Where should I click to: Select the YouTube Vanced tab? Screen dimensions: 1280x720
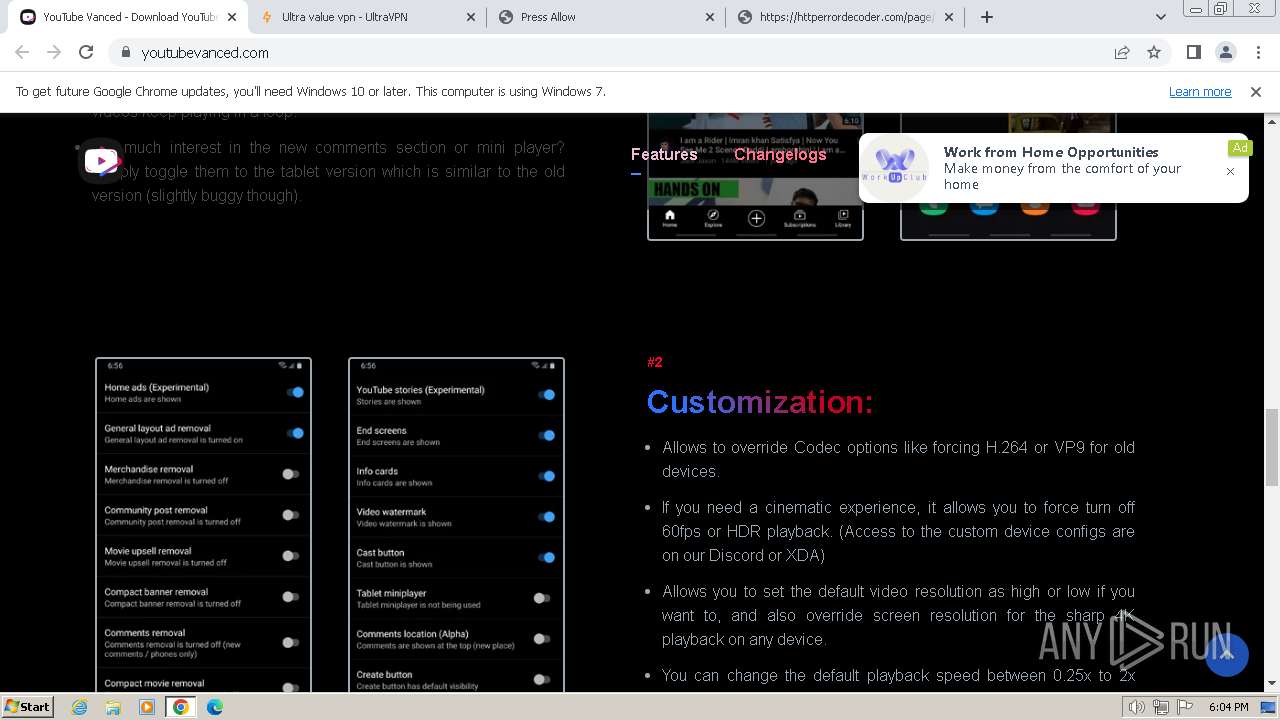click(x=129, y=17)
